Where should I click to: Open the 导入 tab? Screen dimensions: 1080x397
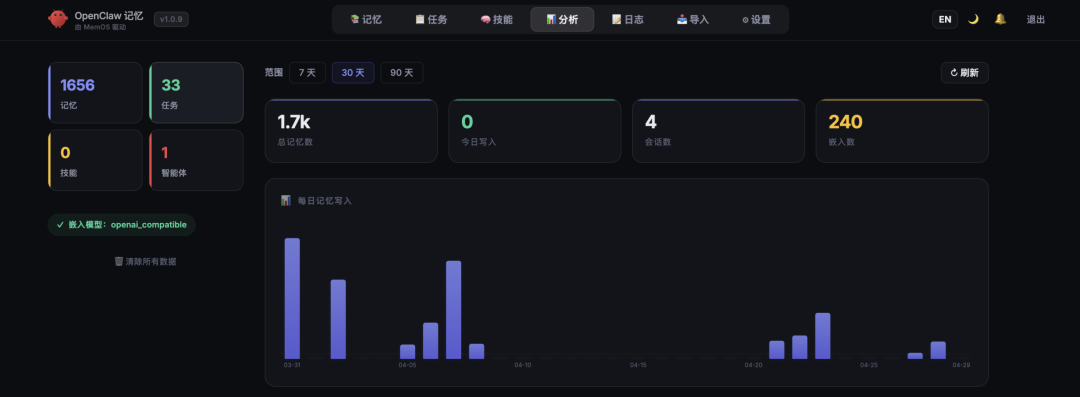693,19
